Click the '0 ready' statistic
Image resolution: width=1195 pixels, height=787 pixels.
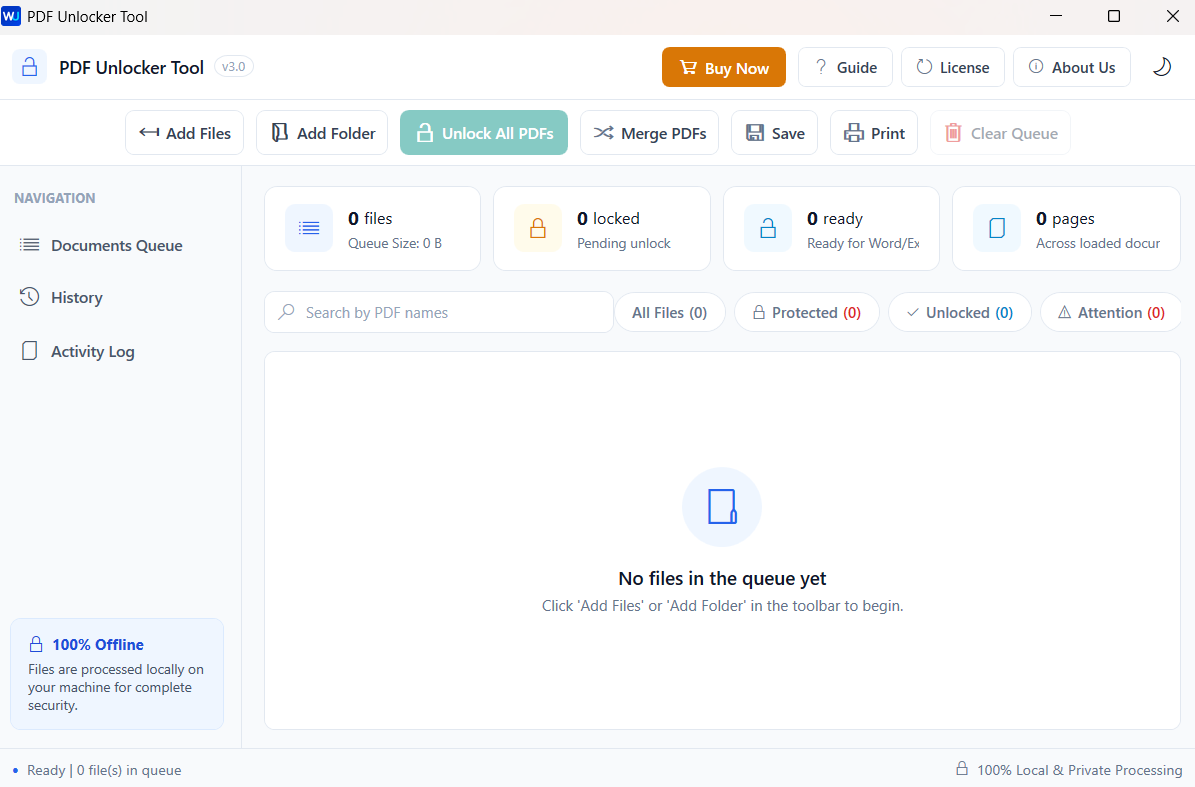(835, 219)
